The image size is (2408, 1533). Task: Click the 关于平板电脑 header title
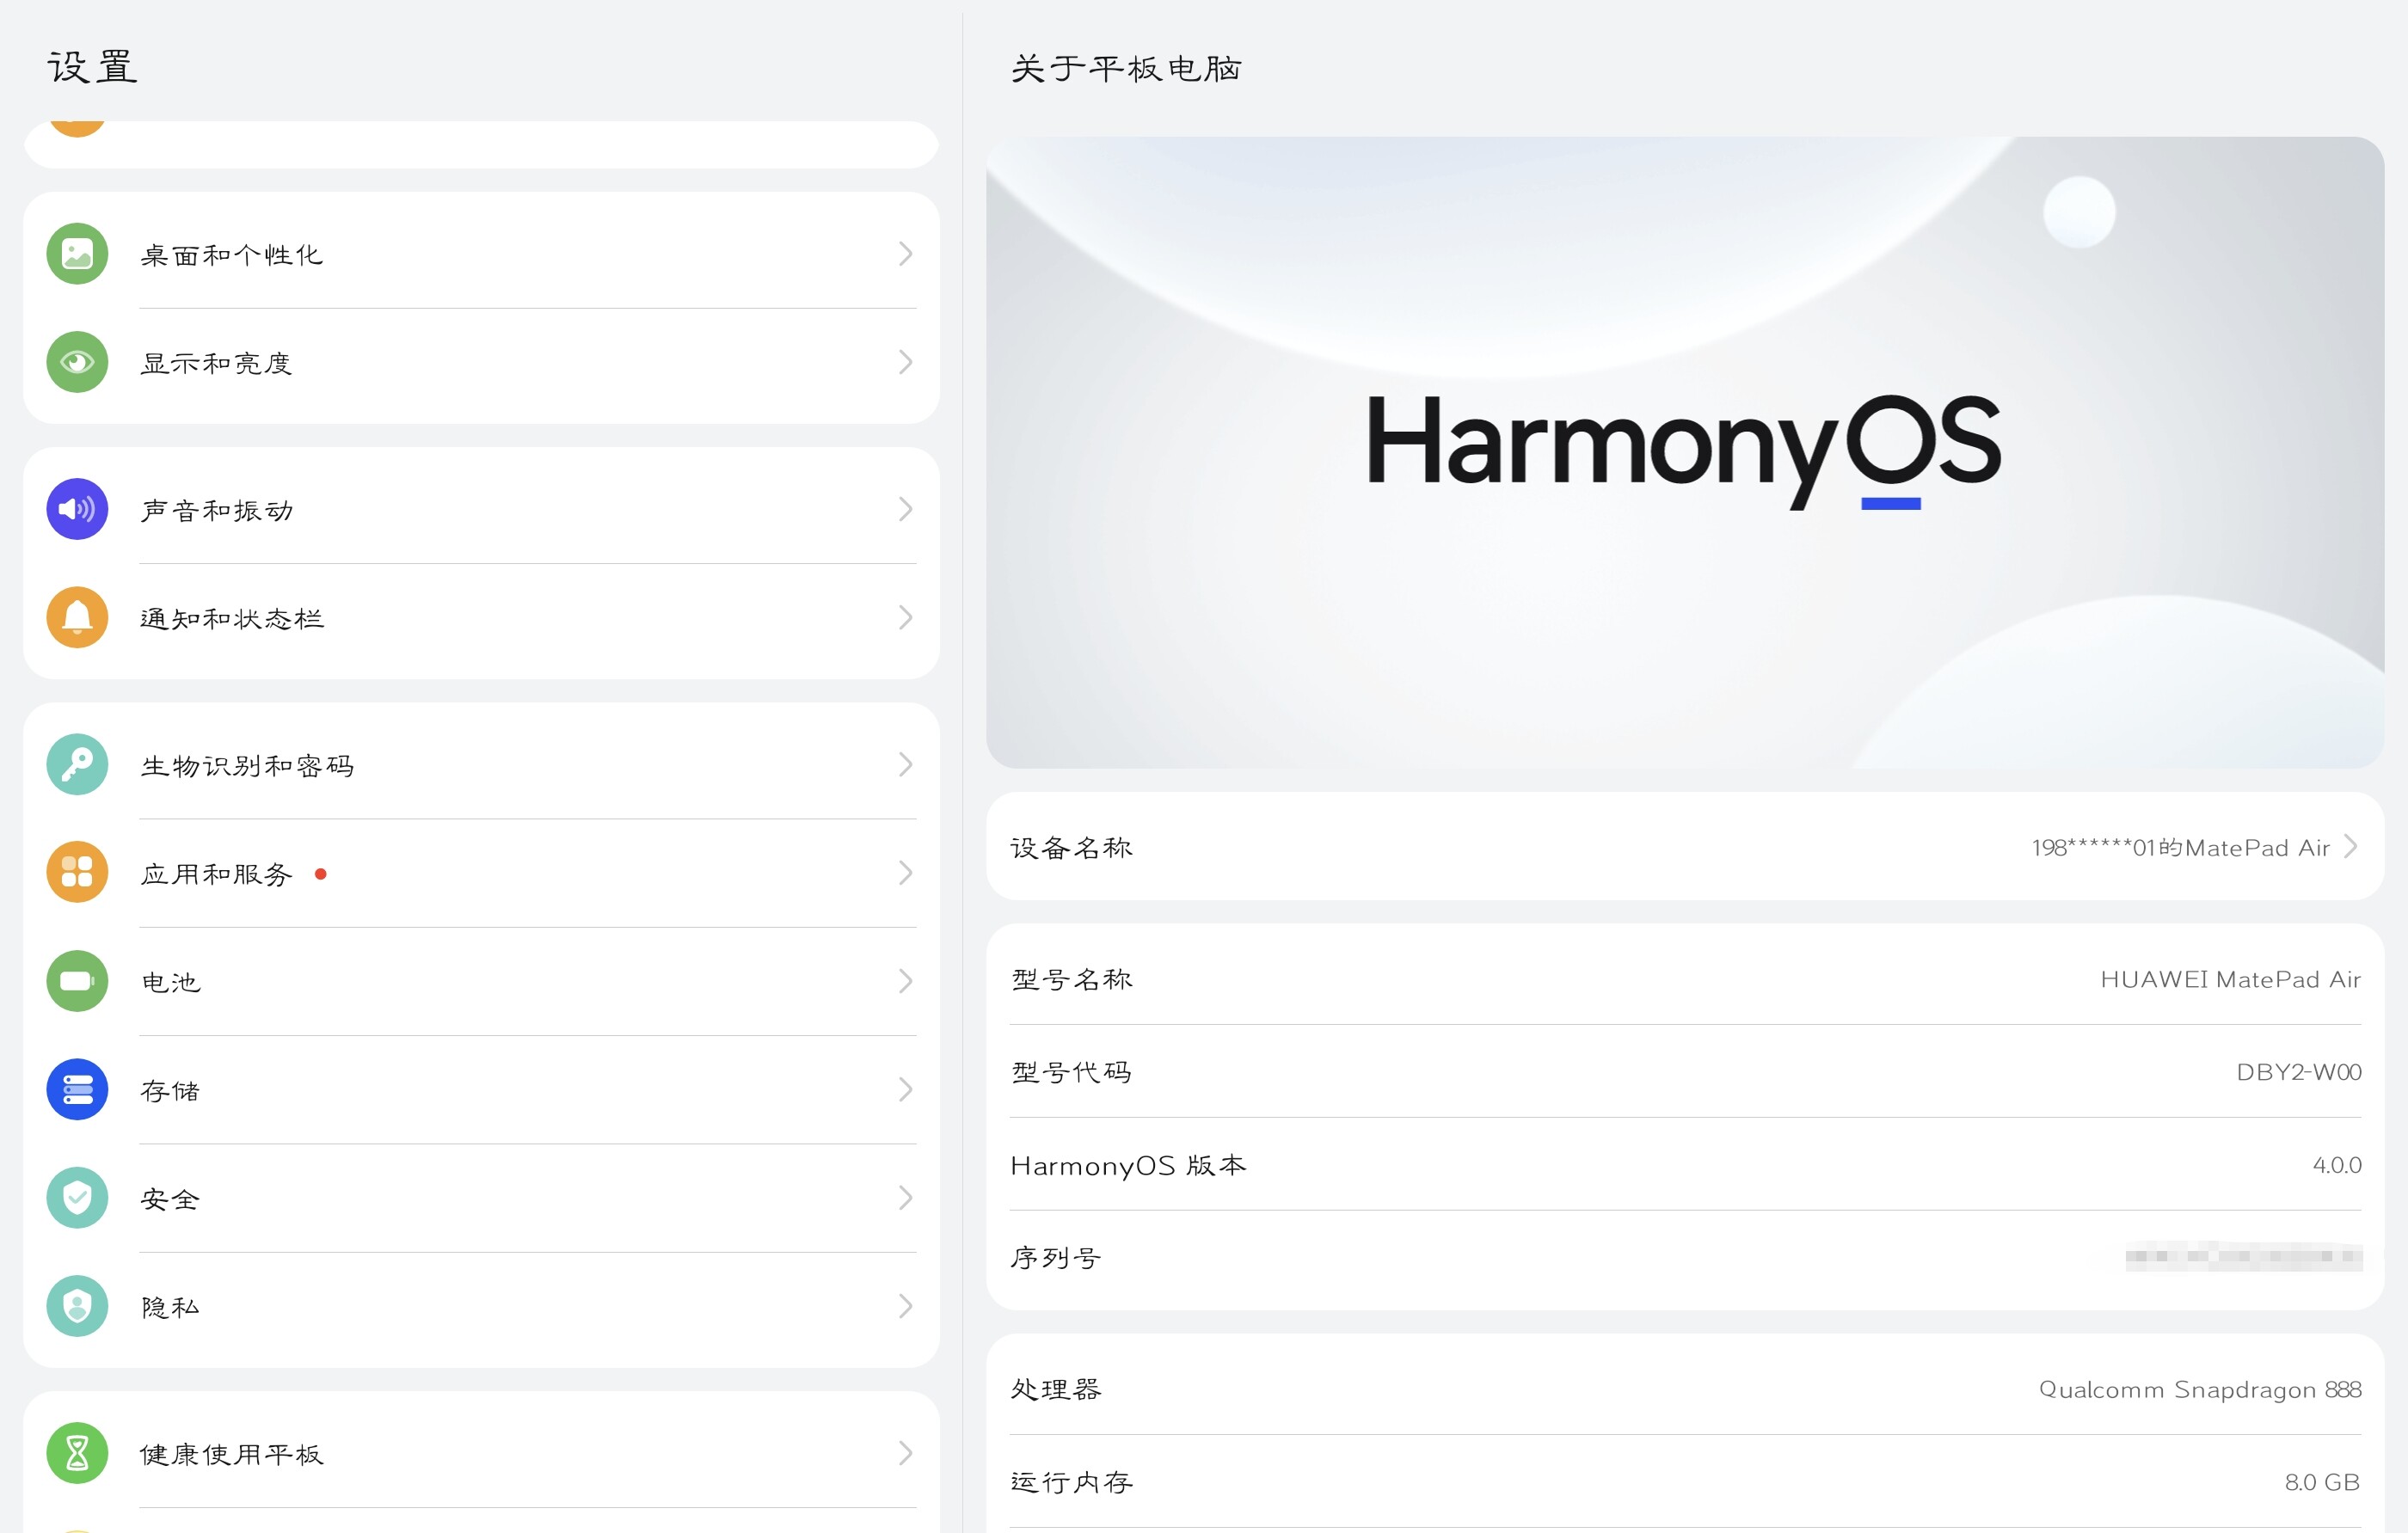coord(1127,68)
